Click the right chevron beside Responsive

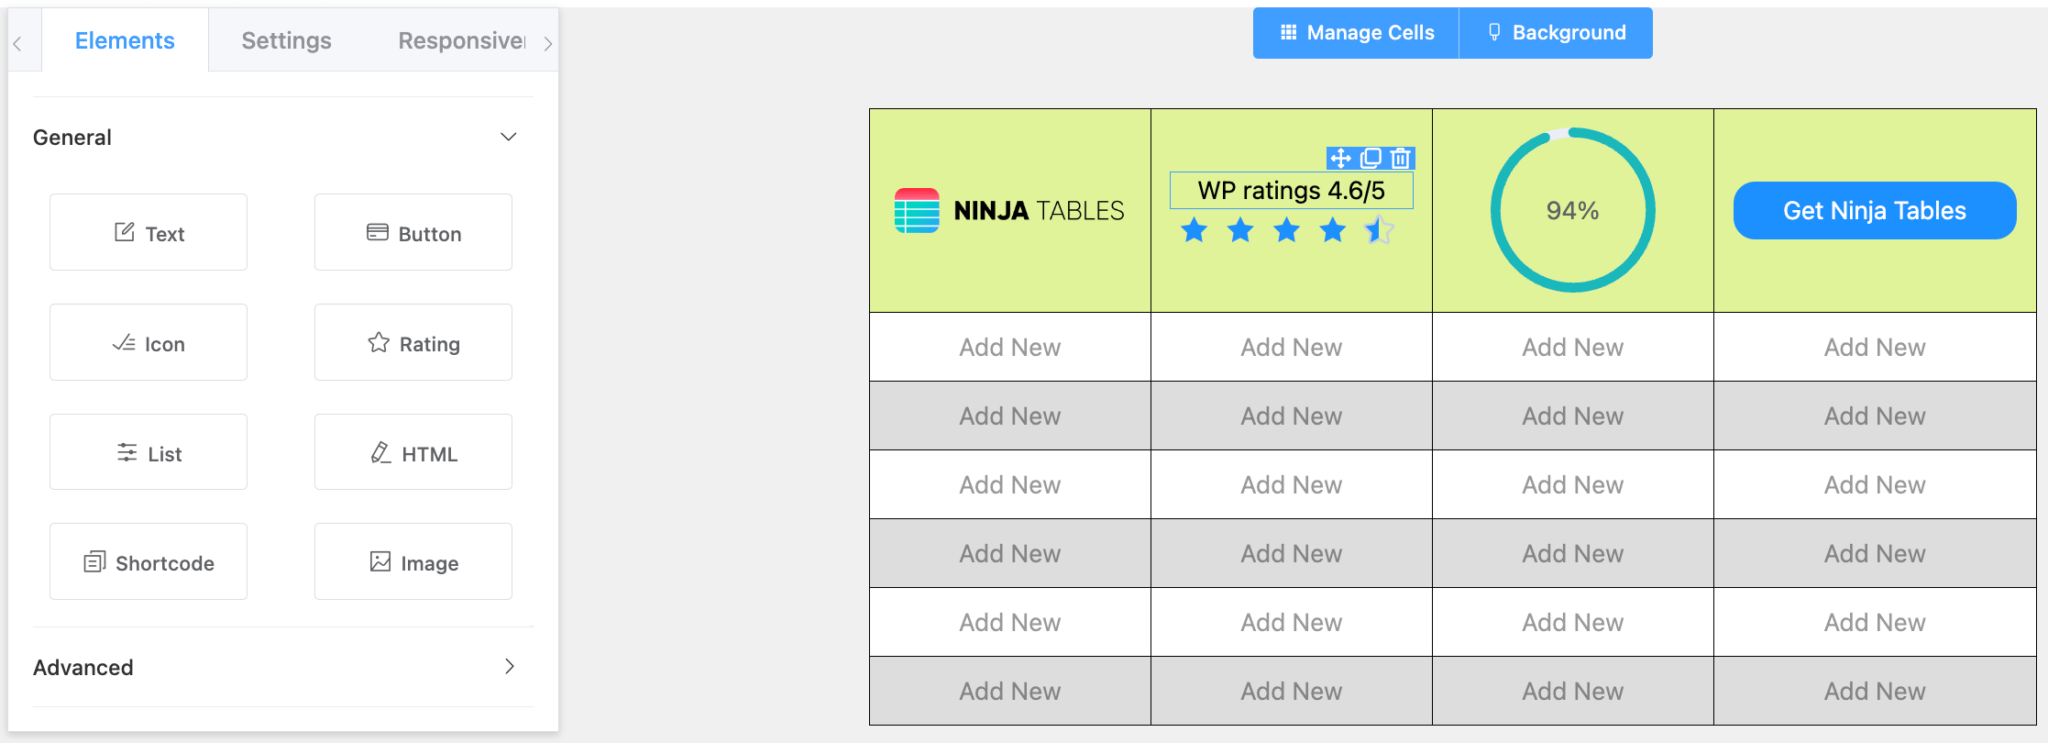coord(547,43)
